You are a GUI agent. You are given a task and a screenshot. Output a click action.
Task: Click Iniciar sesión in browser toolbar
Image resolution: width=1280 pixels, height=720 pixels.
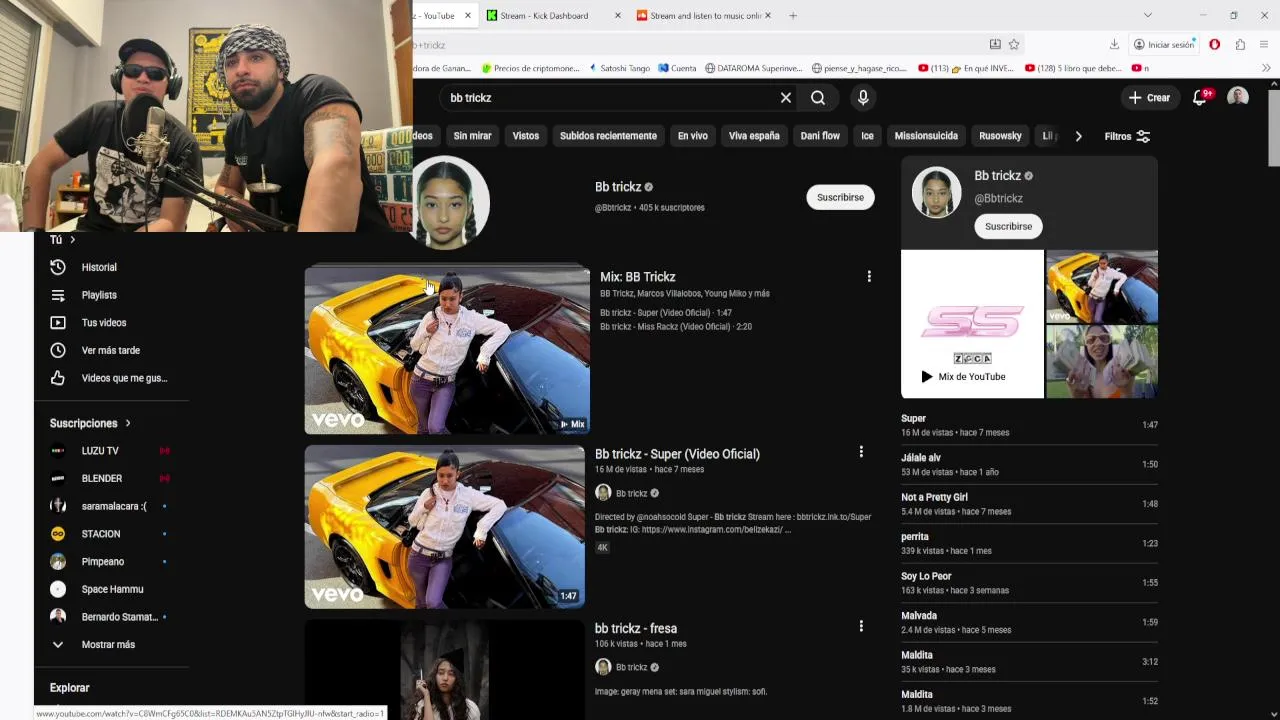(x=1164, y=45)
